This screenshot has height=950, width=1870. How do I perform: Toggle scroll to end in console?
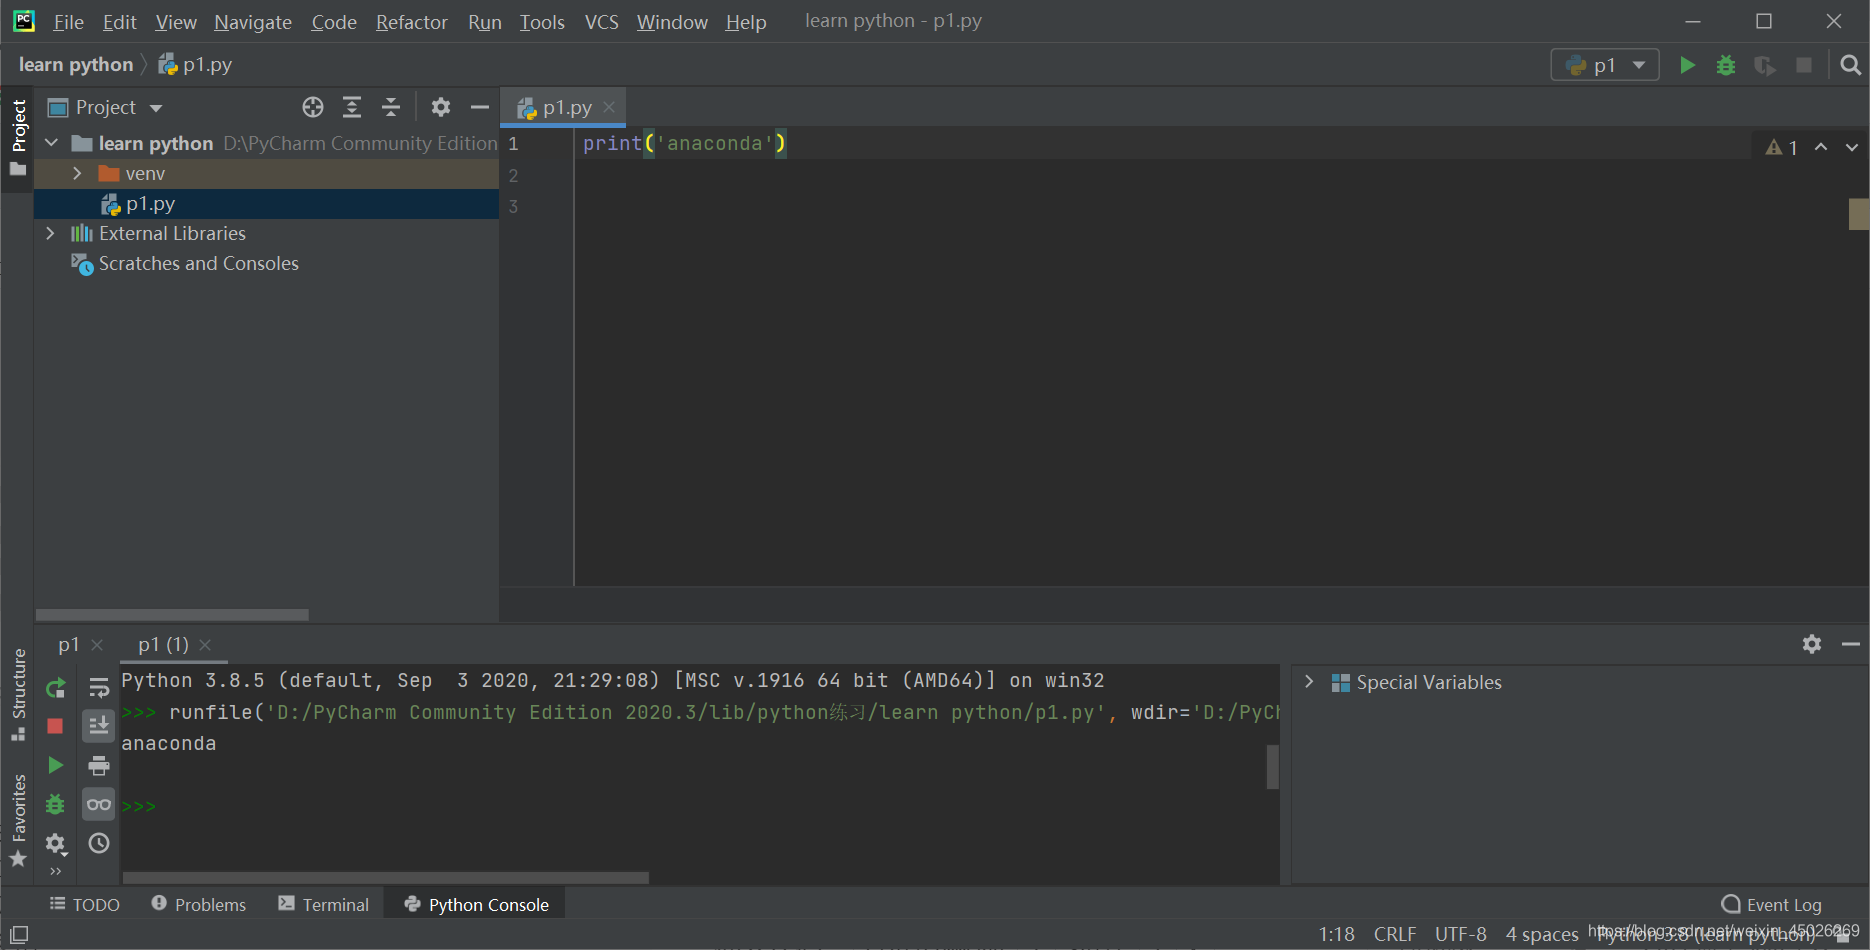click(99, 726)
